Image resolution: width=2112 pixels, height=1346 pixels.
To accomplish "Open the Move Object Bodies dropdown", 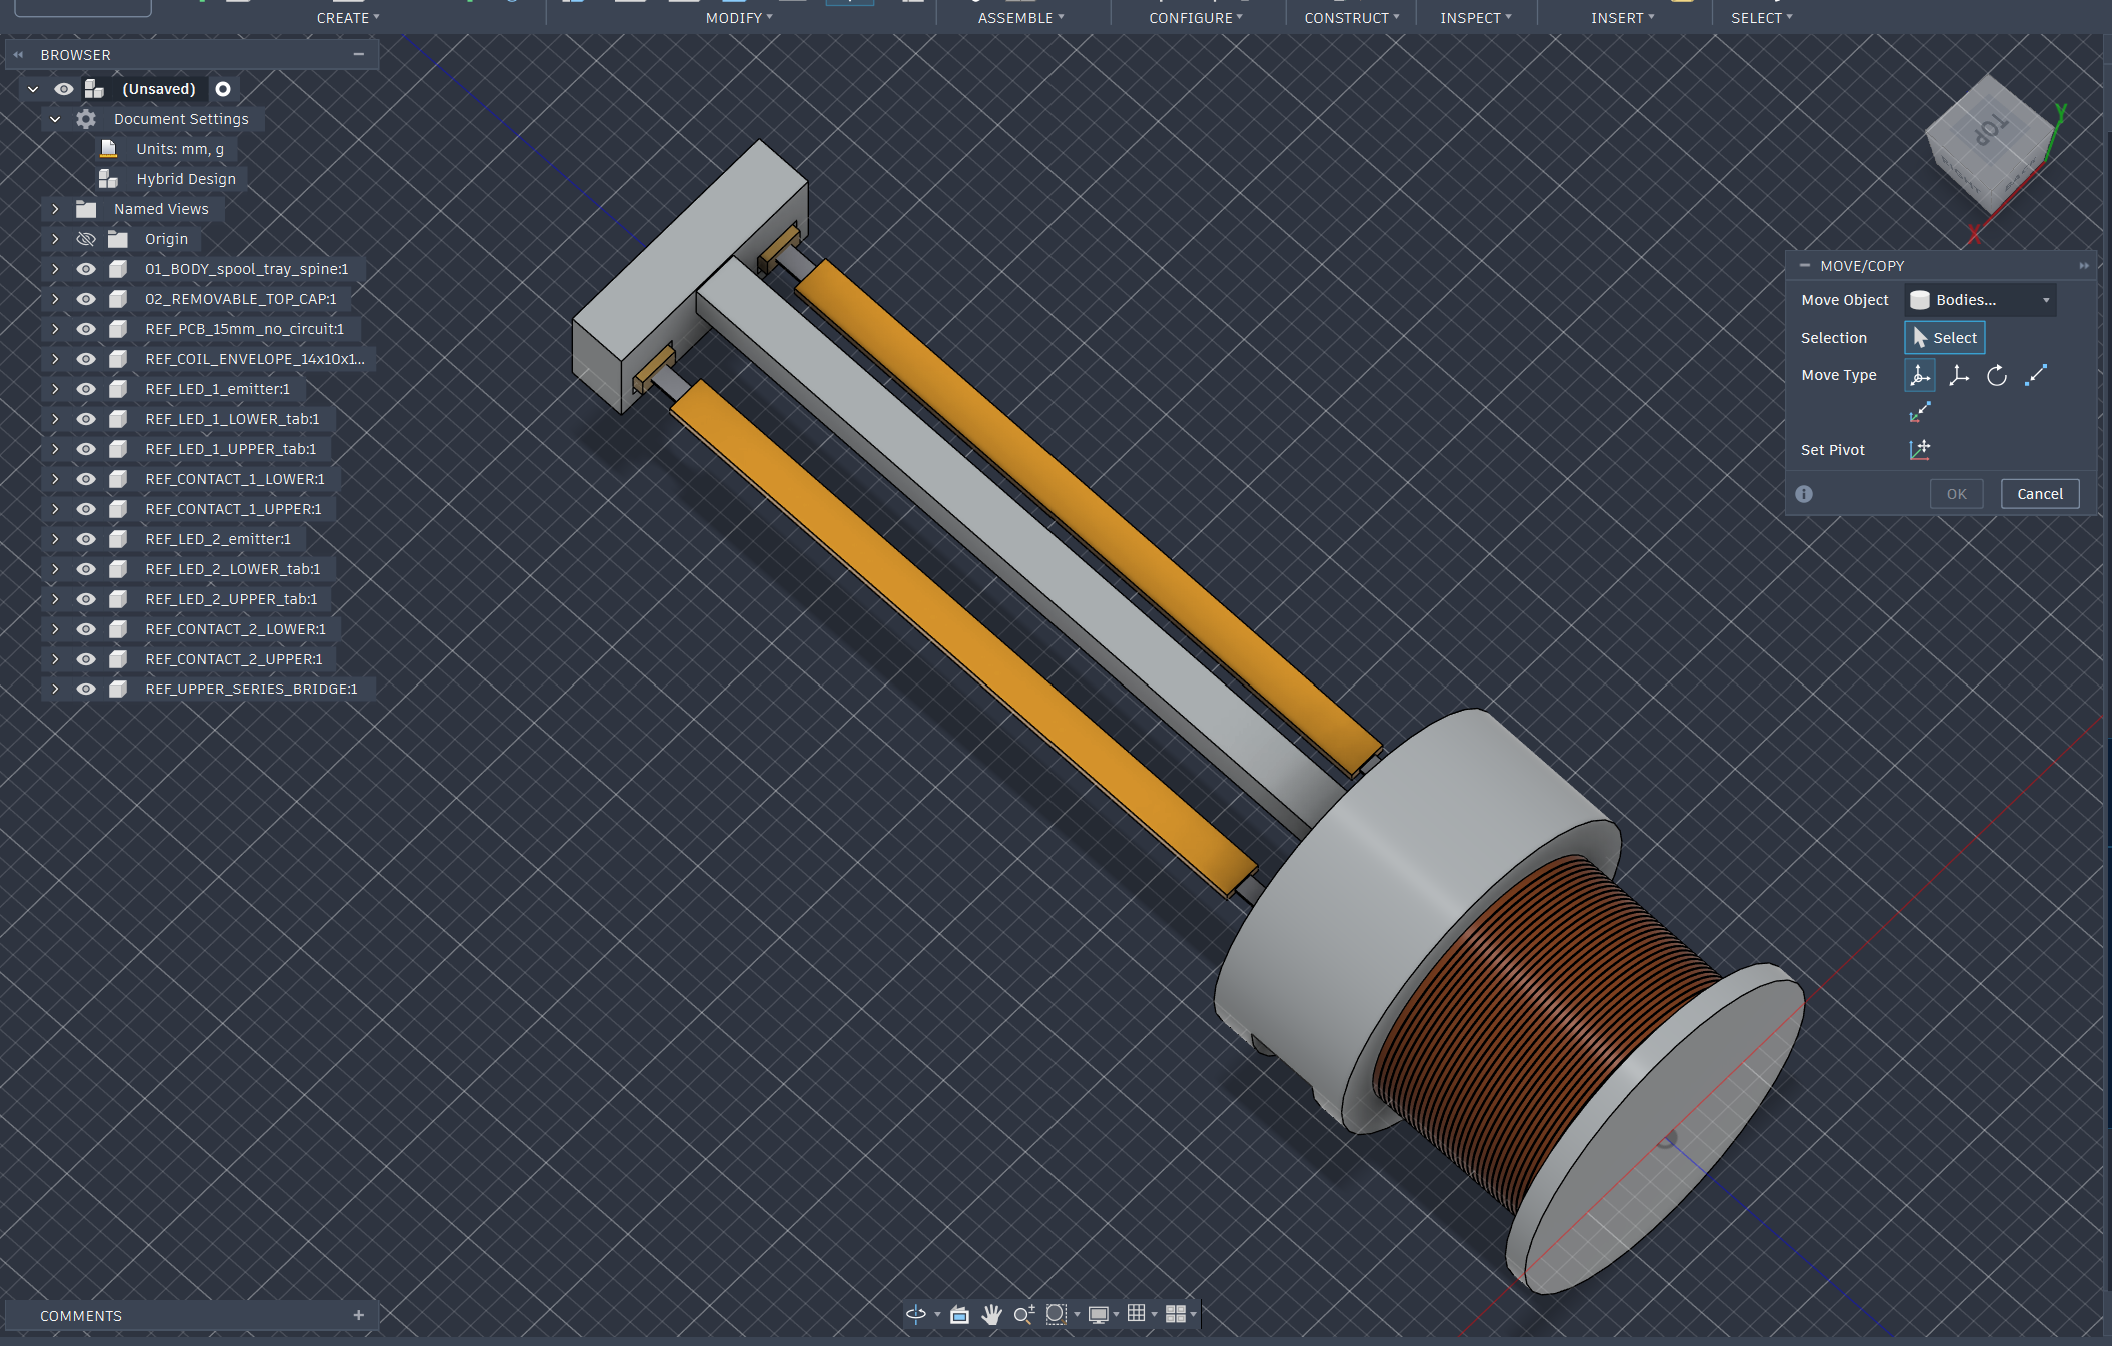I will (x=1980, y=300).
